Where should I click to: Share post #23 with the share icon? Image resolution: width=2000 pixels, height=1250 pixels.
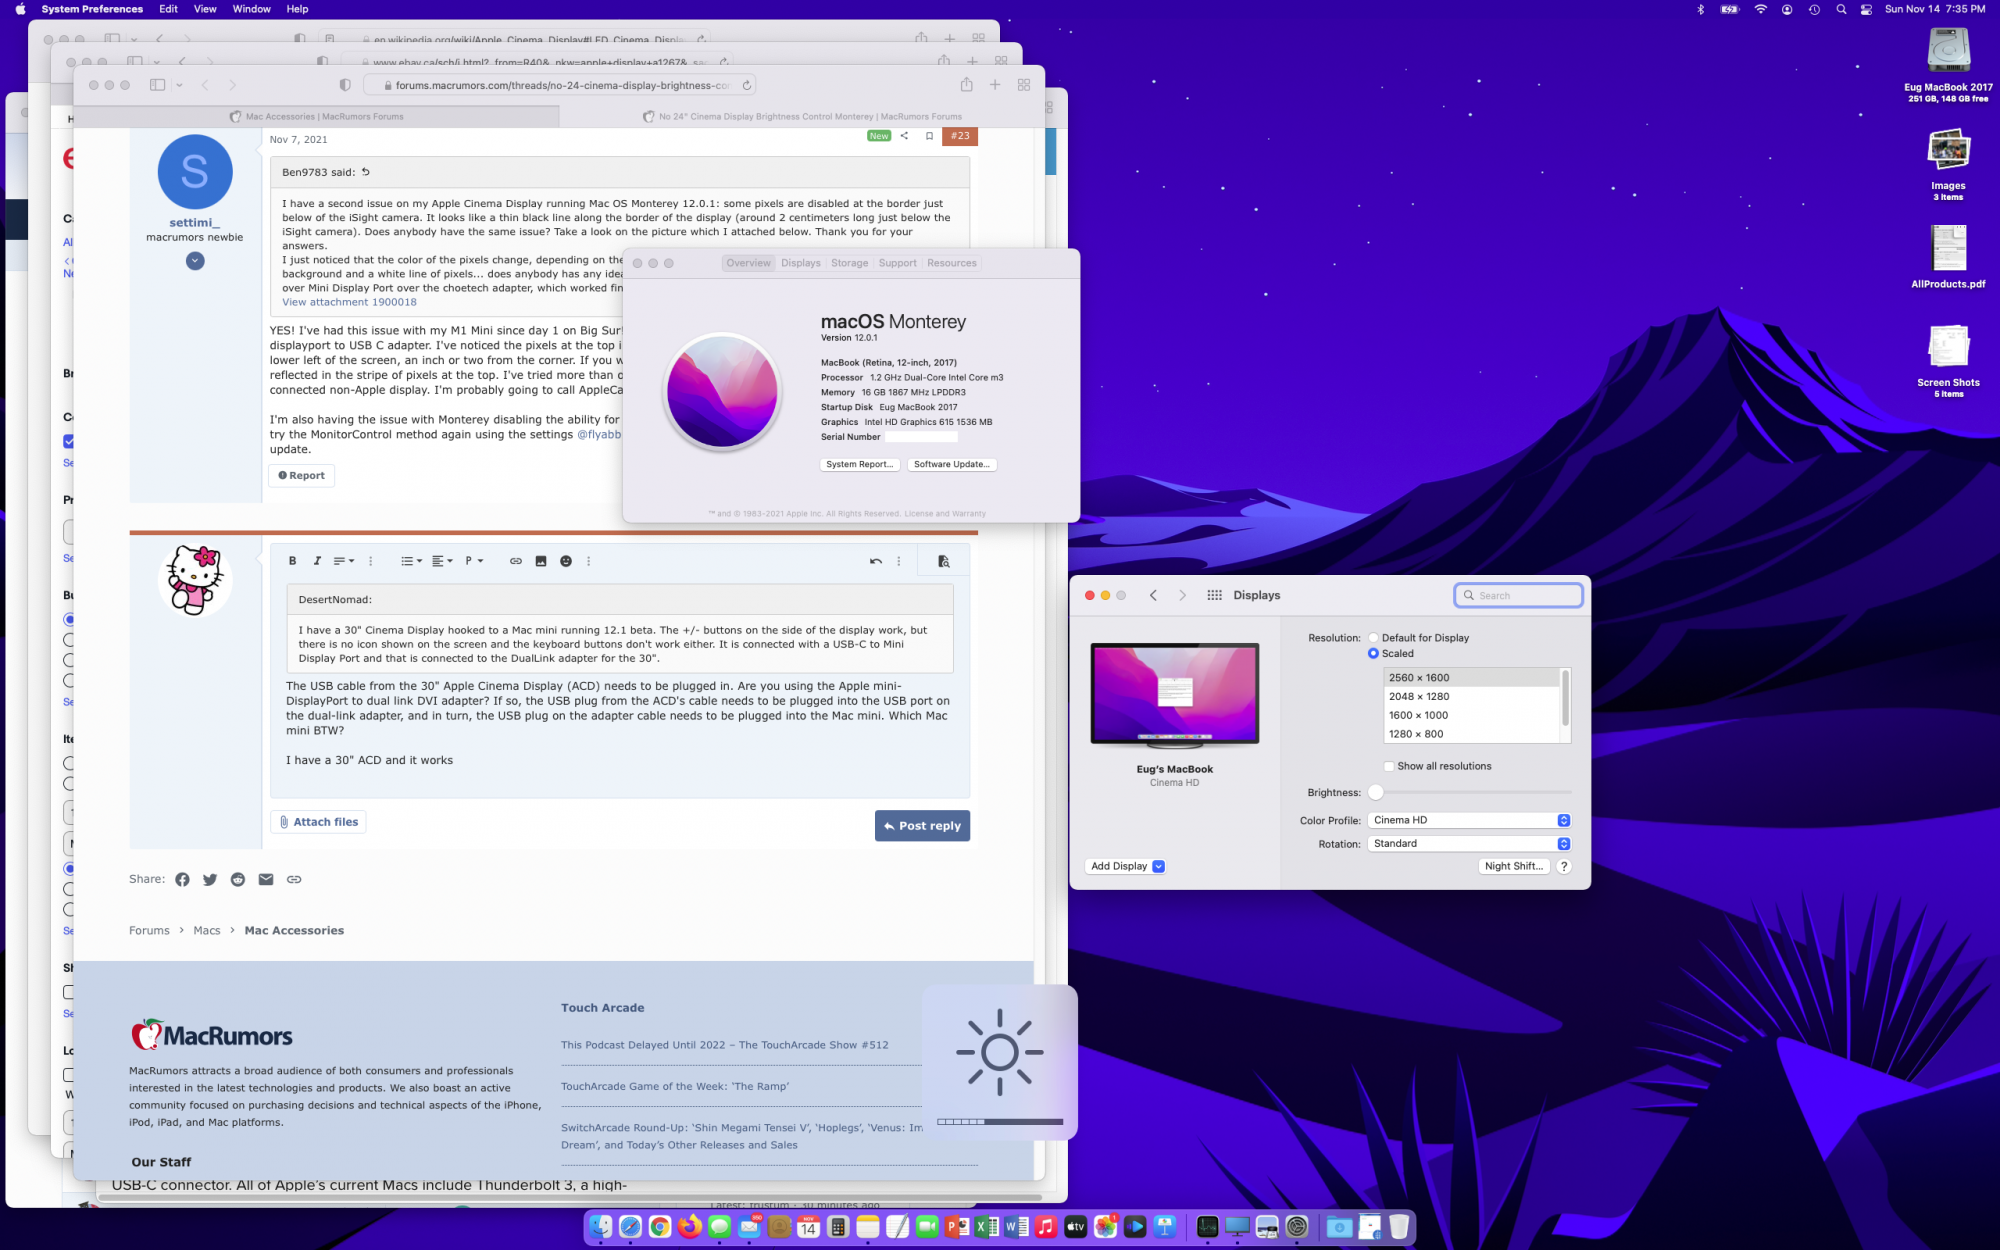coord(904,136)
